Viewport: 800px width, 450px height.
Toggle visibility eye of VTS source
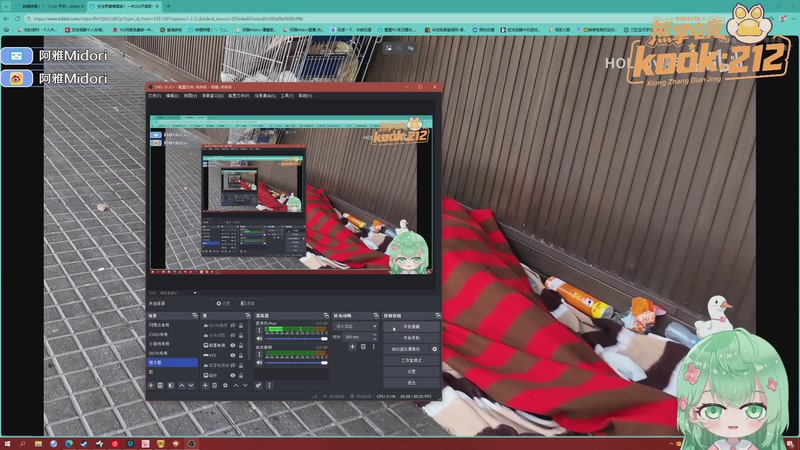233,356
